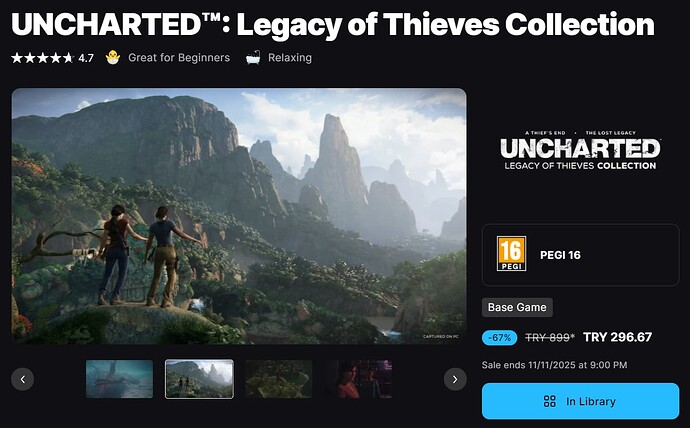Click the library grid icon
Screen dimensions: 690x428
(x=550, y=401)
